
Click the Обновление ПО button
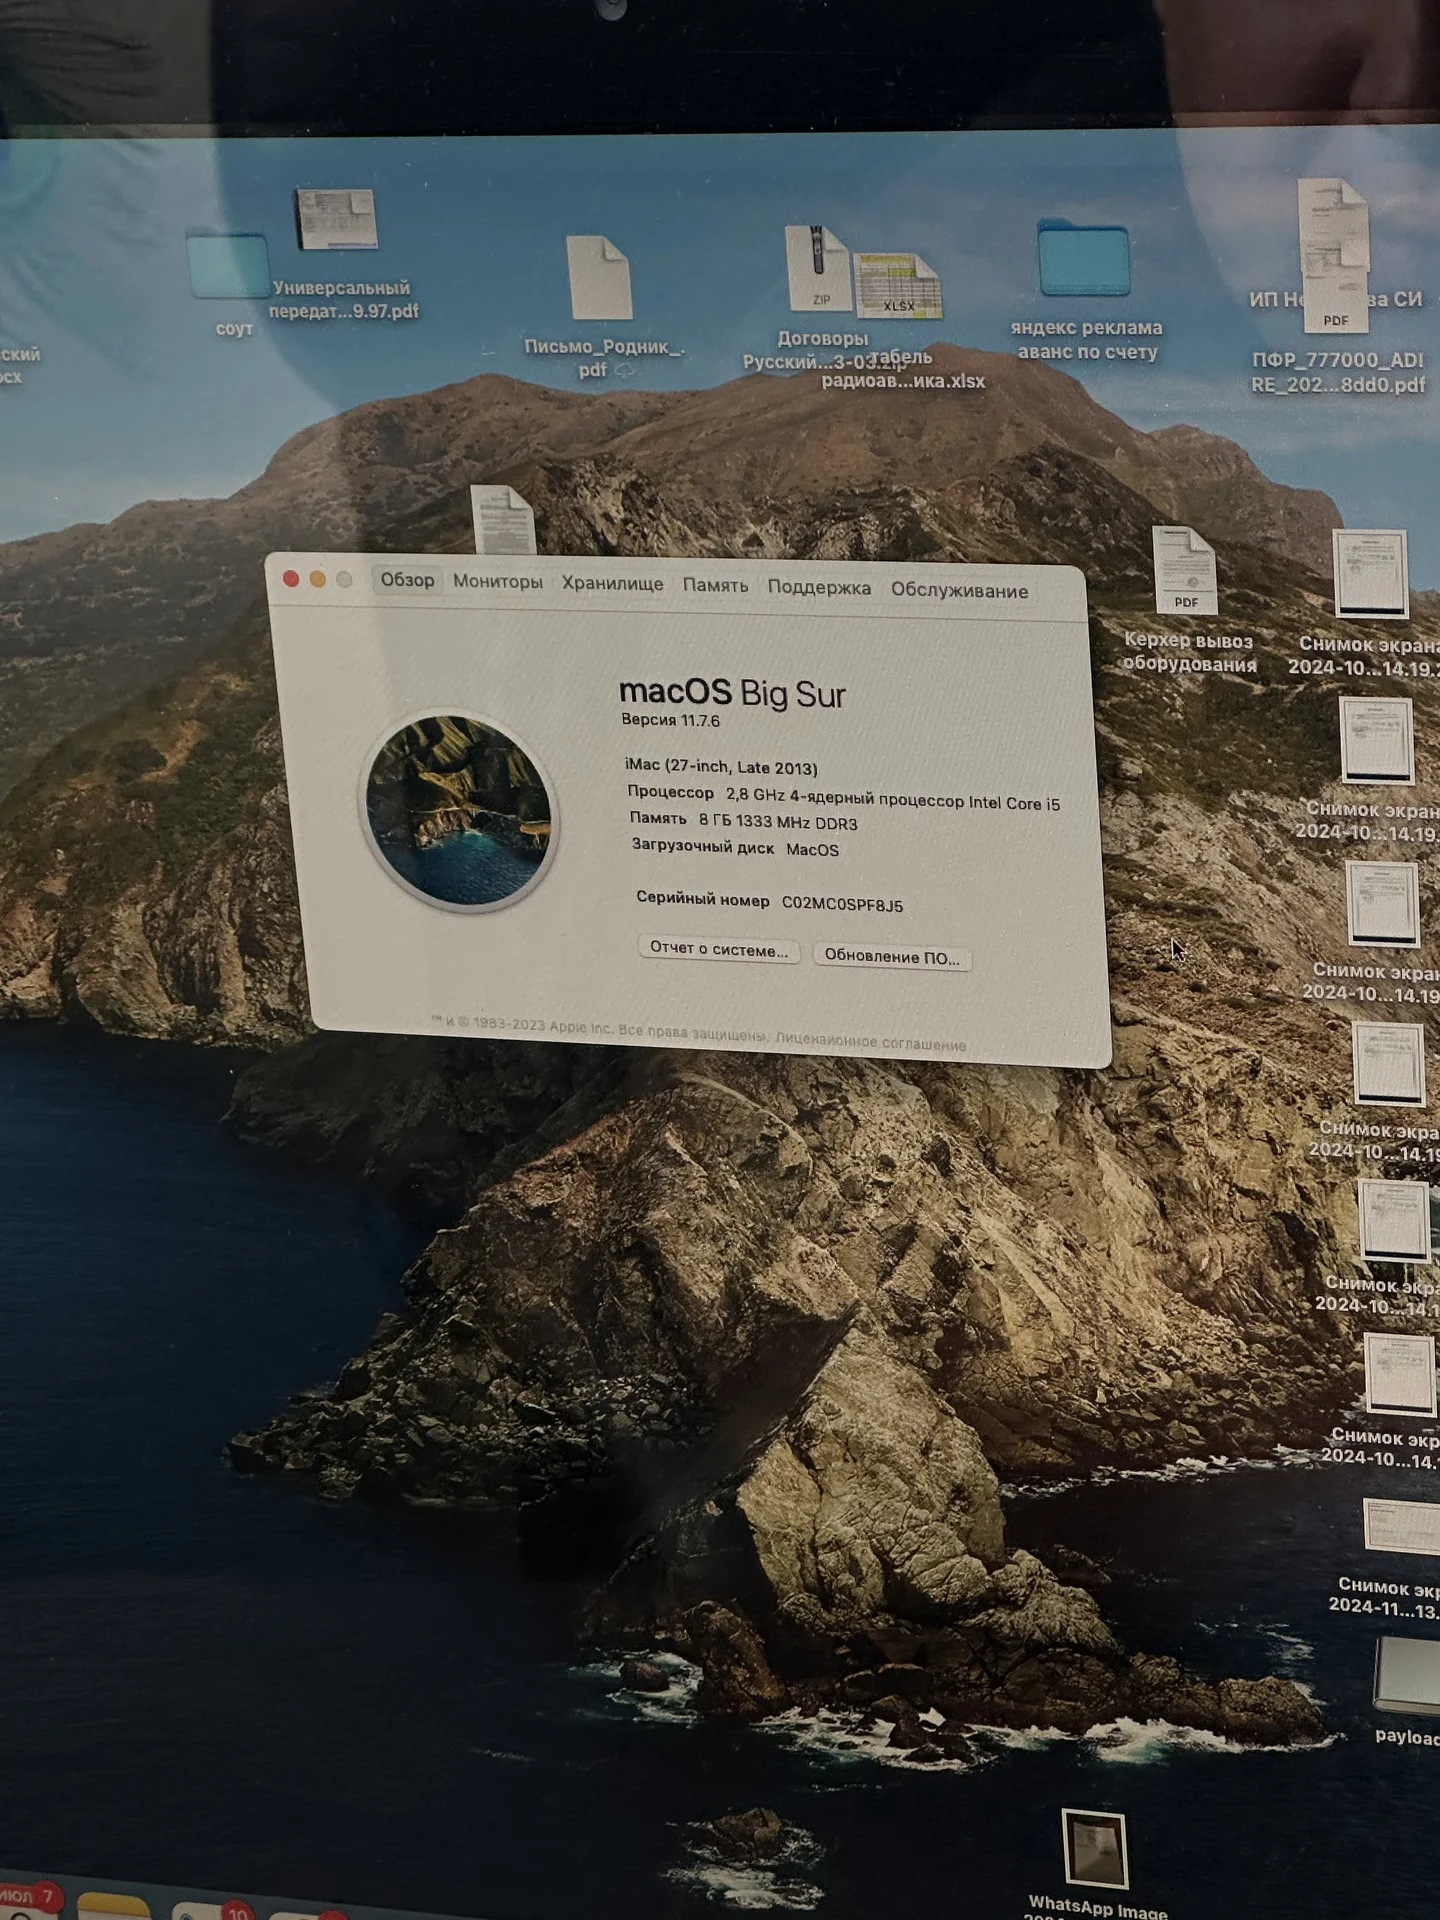tap(891, 957)
